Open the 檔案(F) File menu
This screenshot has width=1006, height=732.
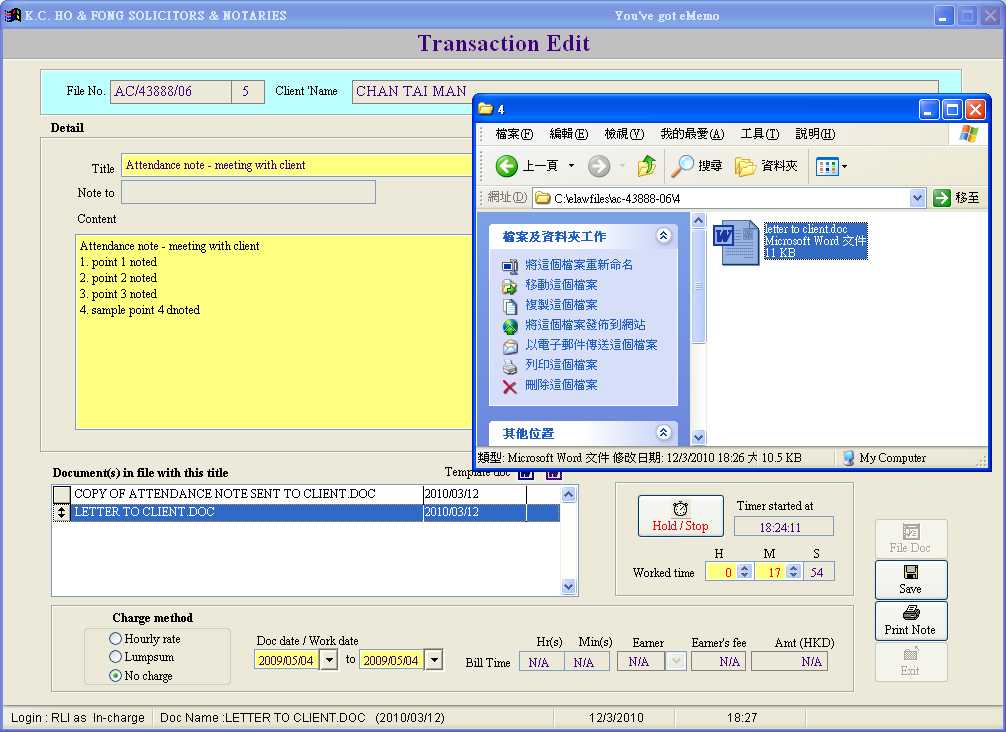514,134
